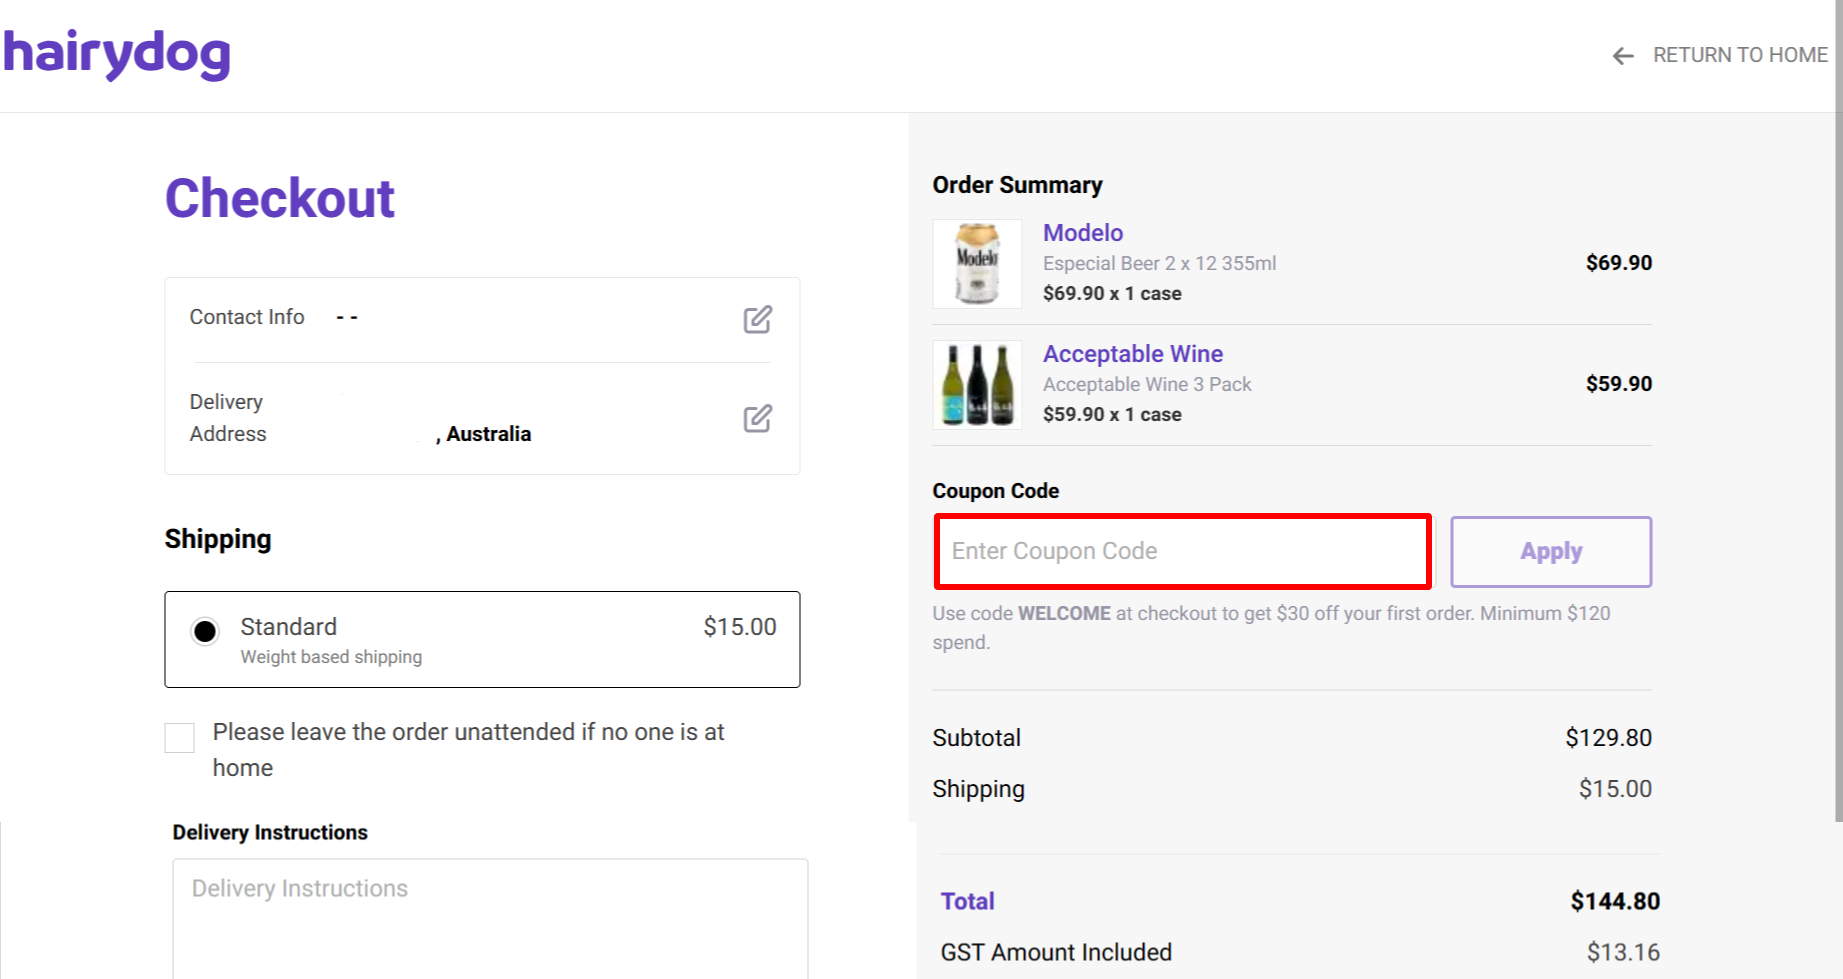Click RETURN TO HOME
This screenshot has height=979, width=1843.
1741,55
